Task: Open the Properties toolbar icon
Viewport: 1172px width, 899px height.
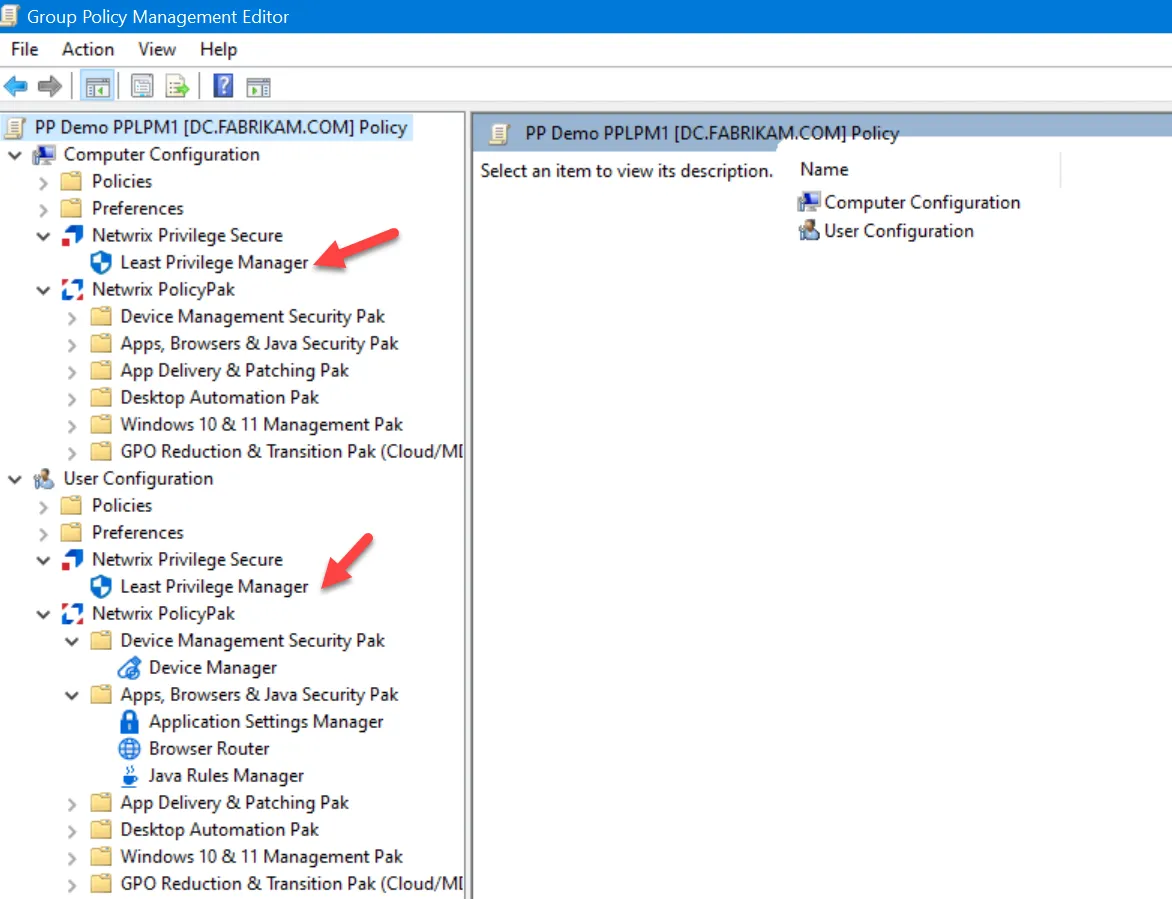Action: pyautogui.click(x=142, y=86)
